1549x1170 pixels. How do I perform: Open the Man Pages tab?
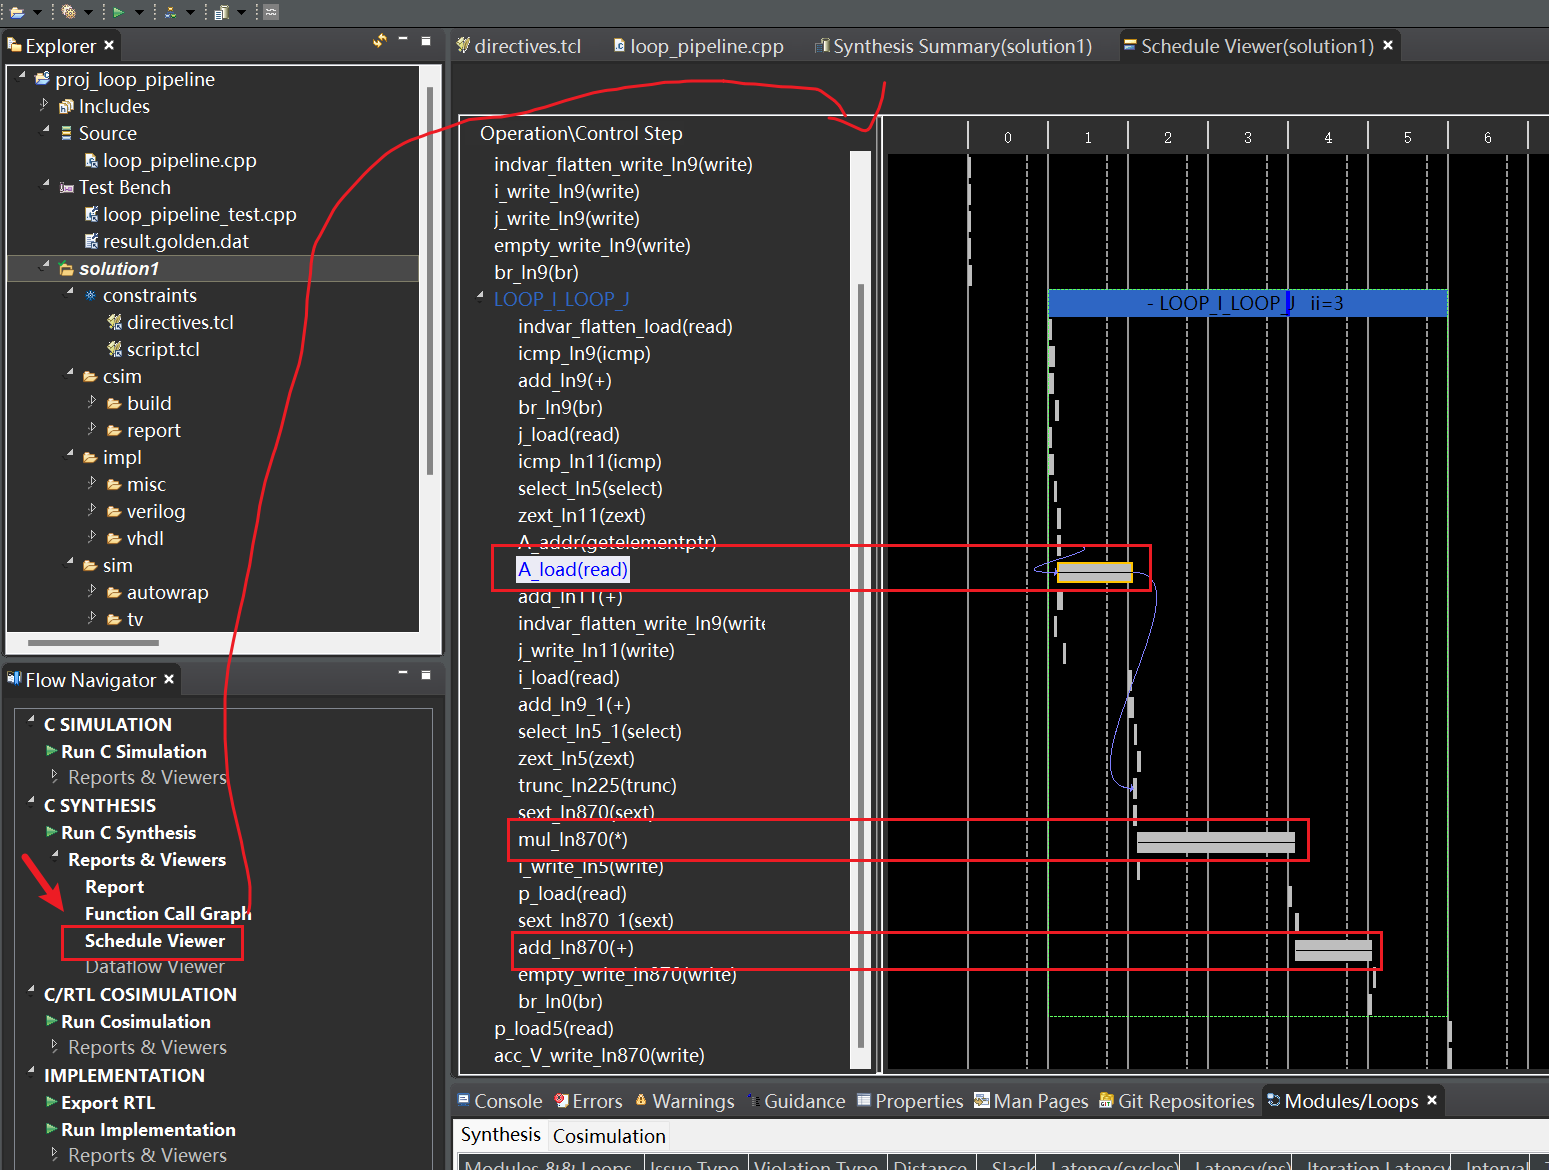pyautogui.click(x=1031, y=1101)
